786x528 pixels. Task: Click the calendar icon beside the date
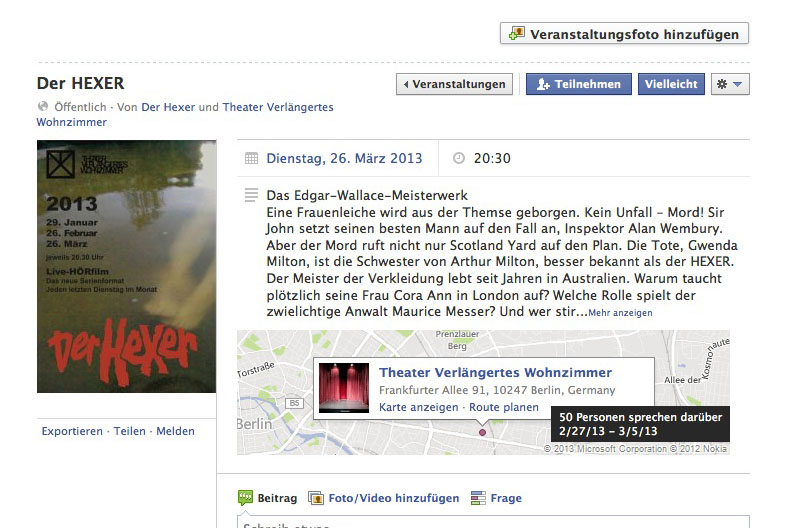coord(251,158)
